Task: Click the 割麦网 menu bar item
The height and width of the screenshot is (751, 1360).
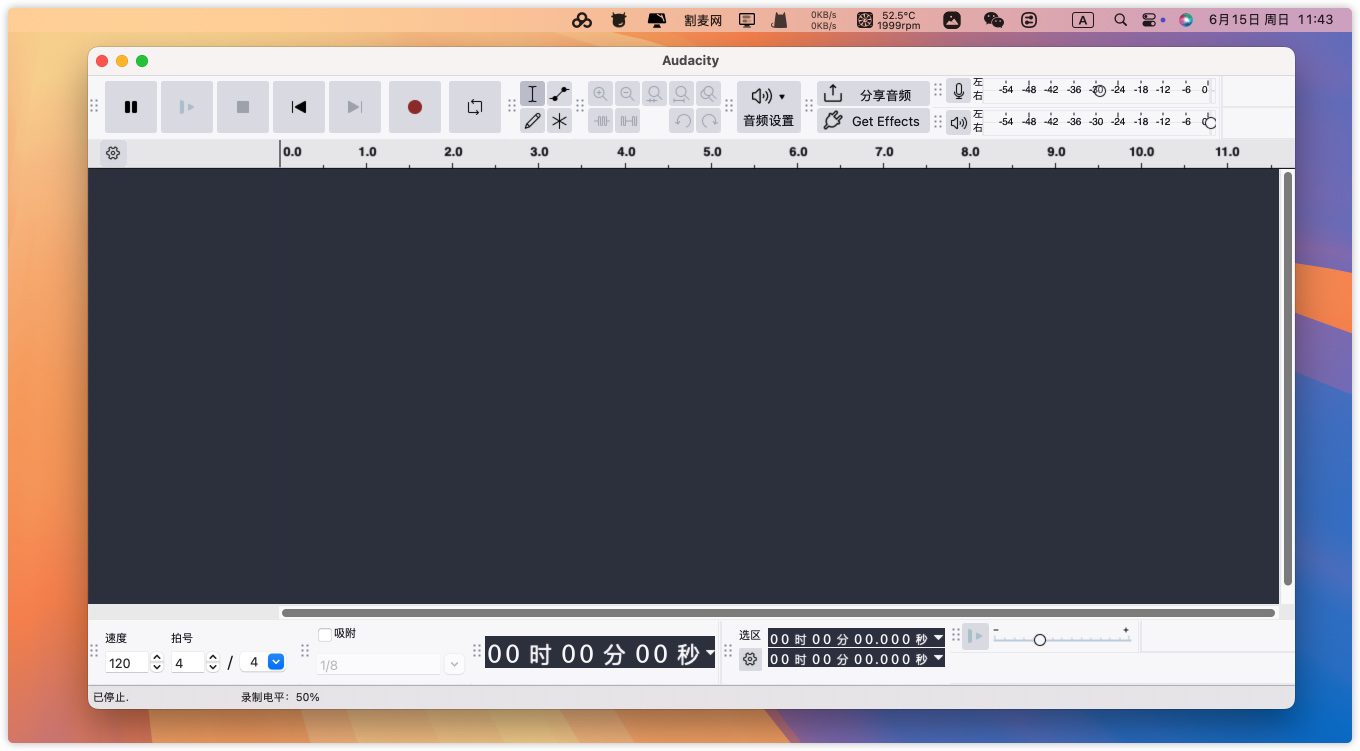Action: tap(703, 20)
